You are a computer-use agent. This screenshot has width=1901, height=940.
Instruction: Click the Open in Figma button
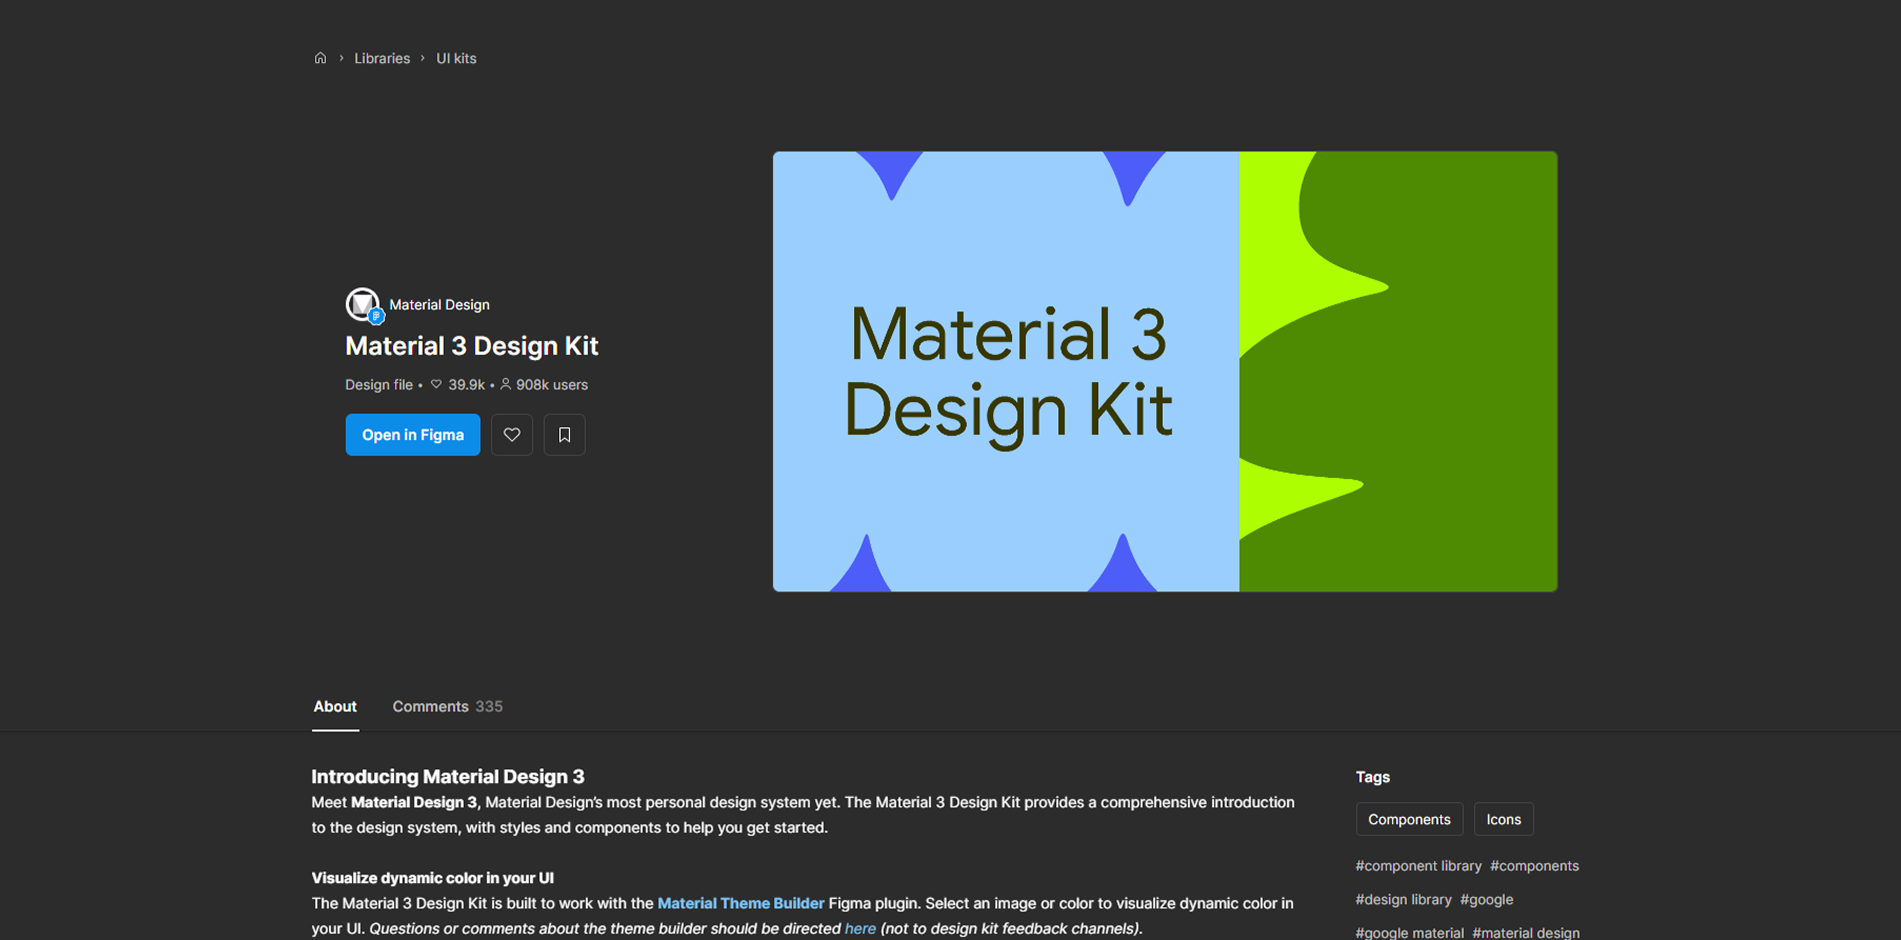[413, 435]
